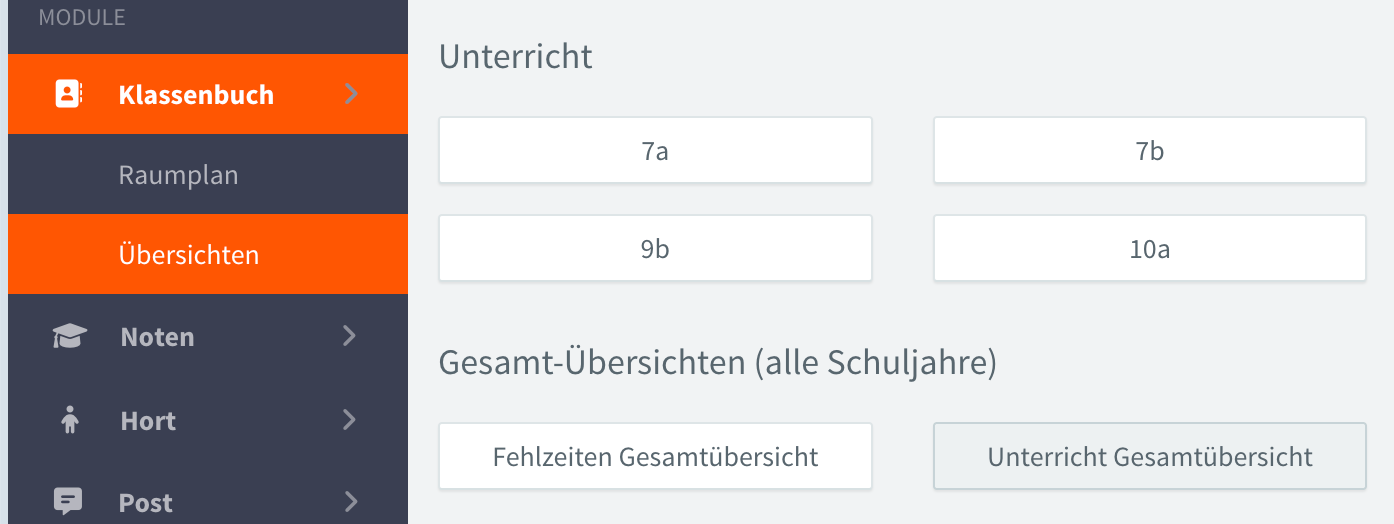Select the 9b class button
Viewport: 1394px width, 524px height.
pyautogui.click(x=655, y=249)
